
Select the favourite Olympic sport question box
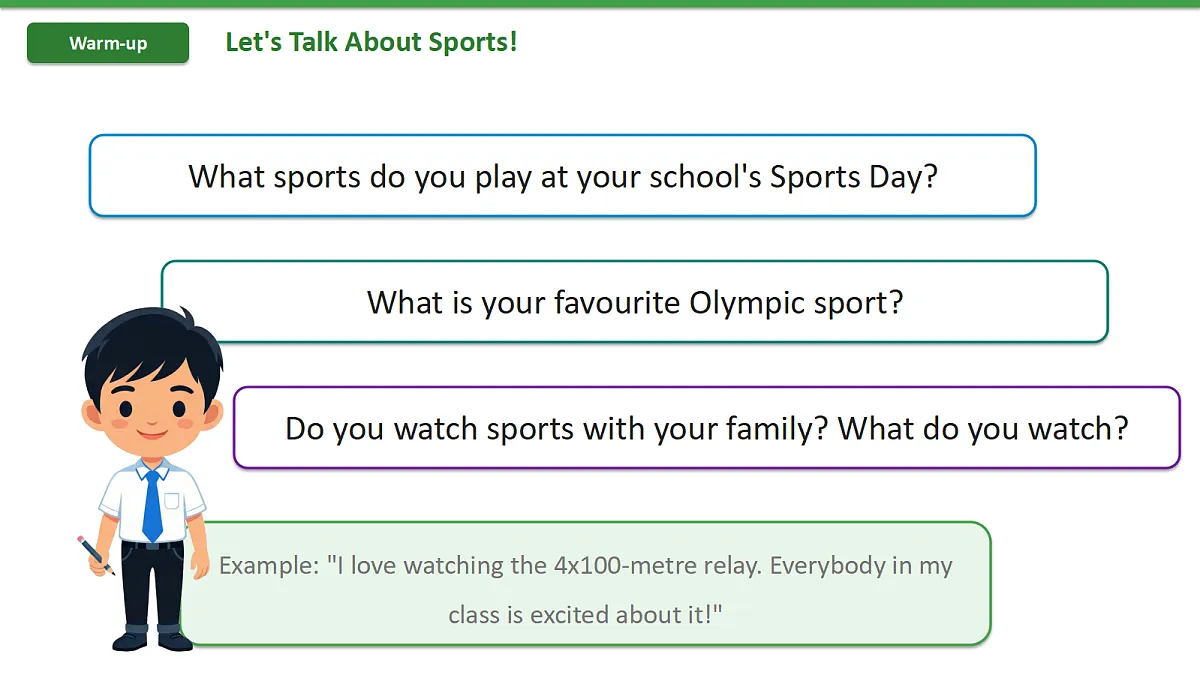coord(635,301)
